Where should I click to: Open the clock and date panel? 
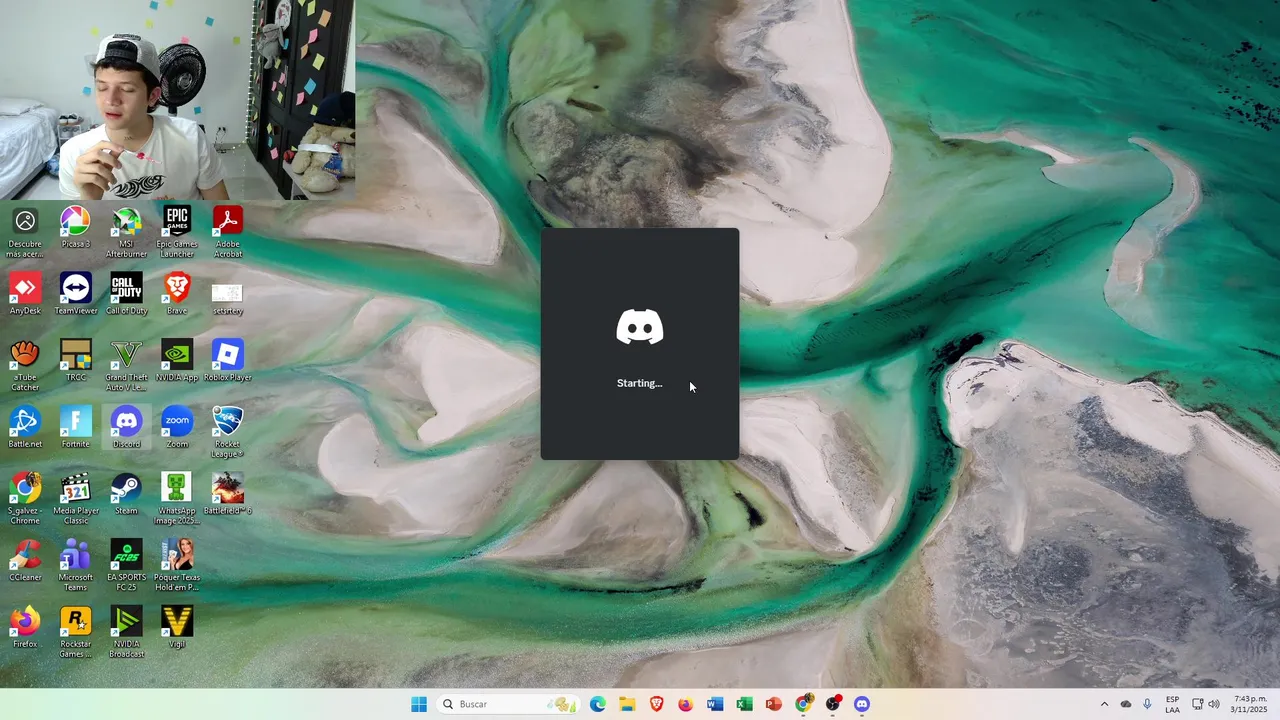point(1250,704)
